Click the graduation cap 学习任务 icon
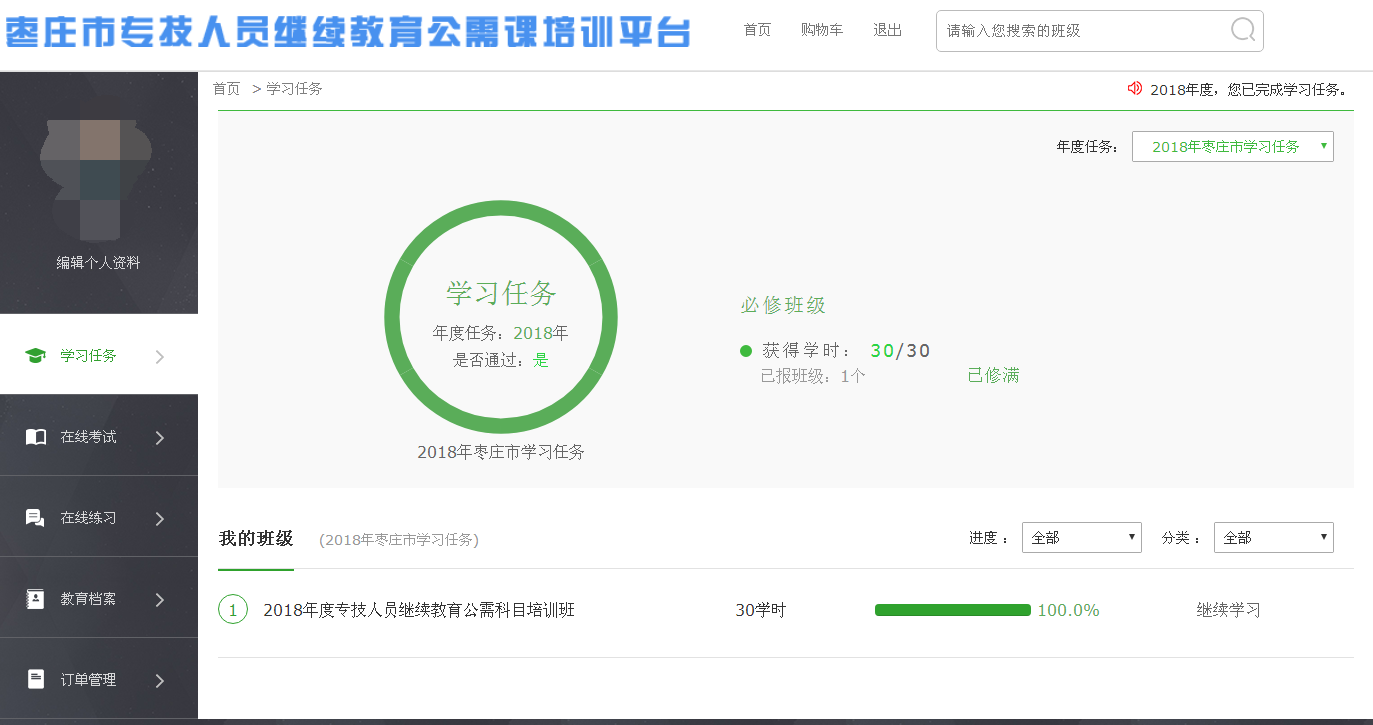The width and height of the screenshot is (1373, 725). pos(36,356)
